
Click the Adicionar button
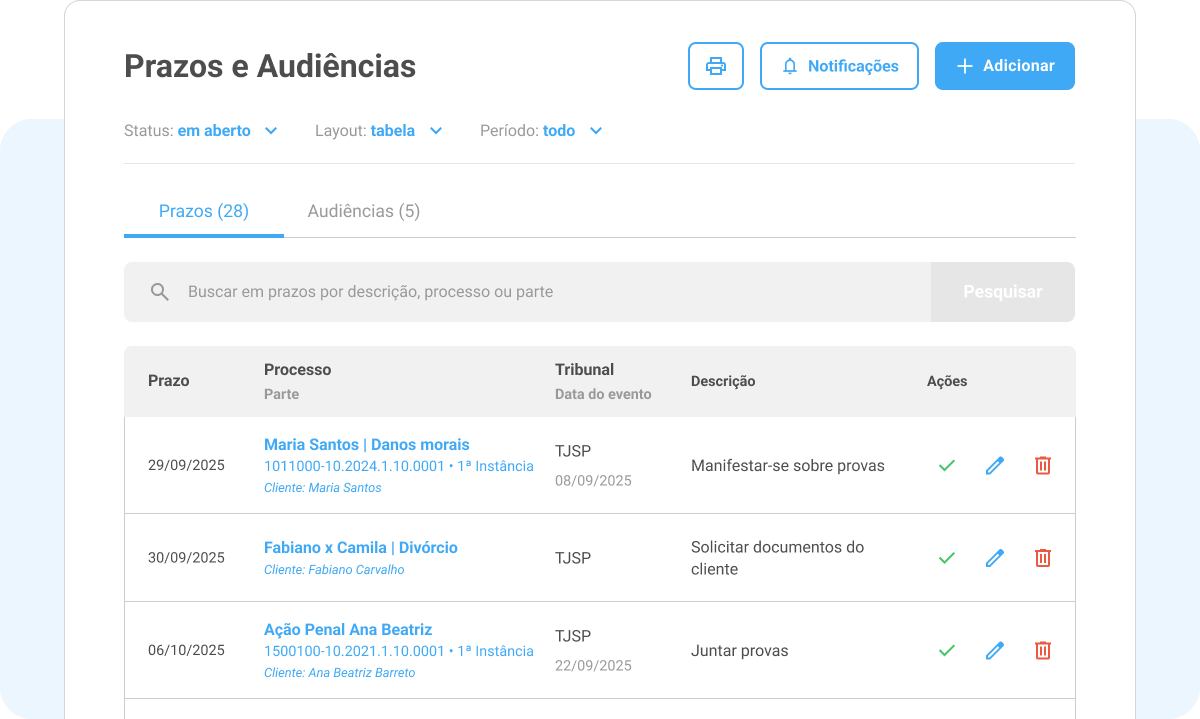pyautogui.click(x=1004, y=65)
